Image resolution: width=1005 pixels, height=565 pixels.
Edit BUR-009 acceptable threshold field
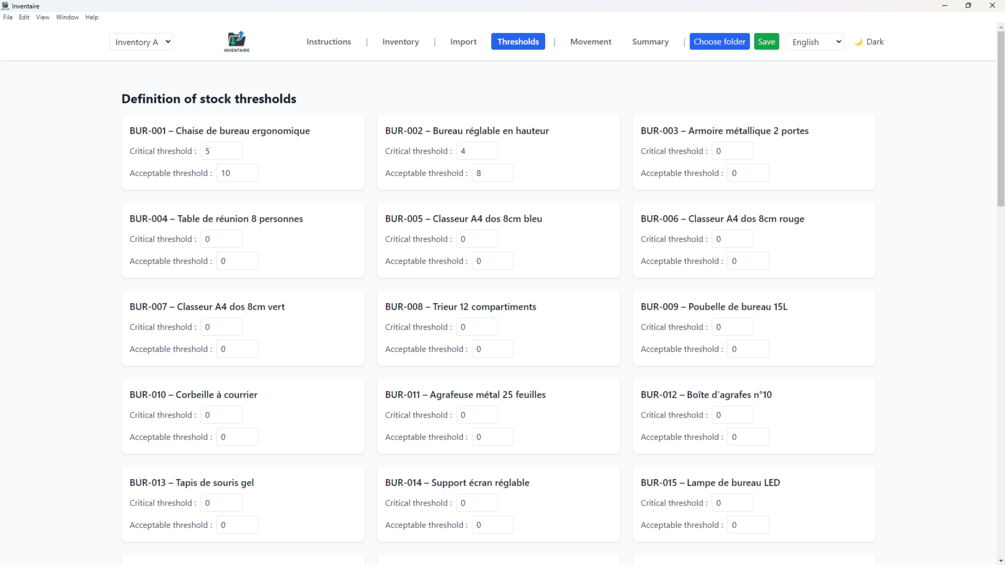tap(748, 349)
